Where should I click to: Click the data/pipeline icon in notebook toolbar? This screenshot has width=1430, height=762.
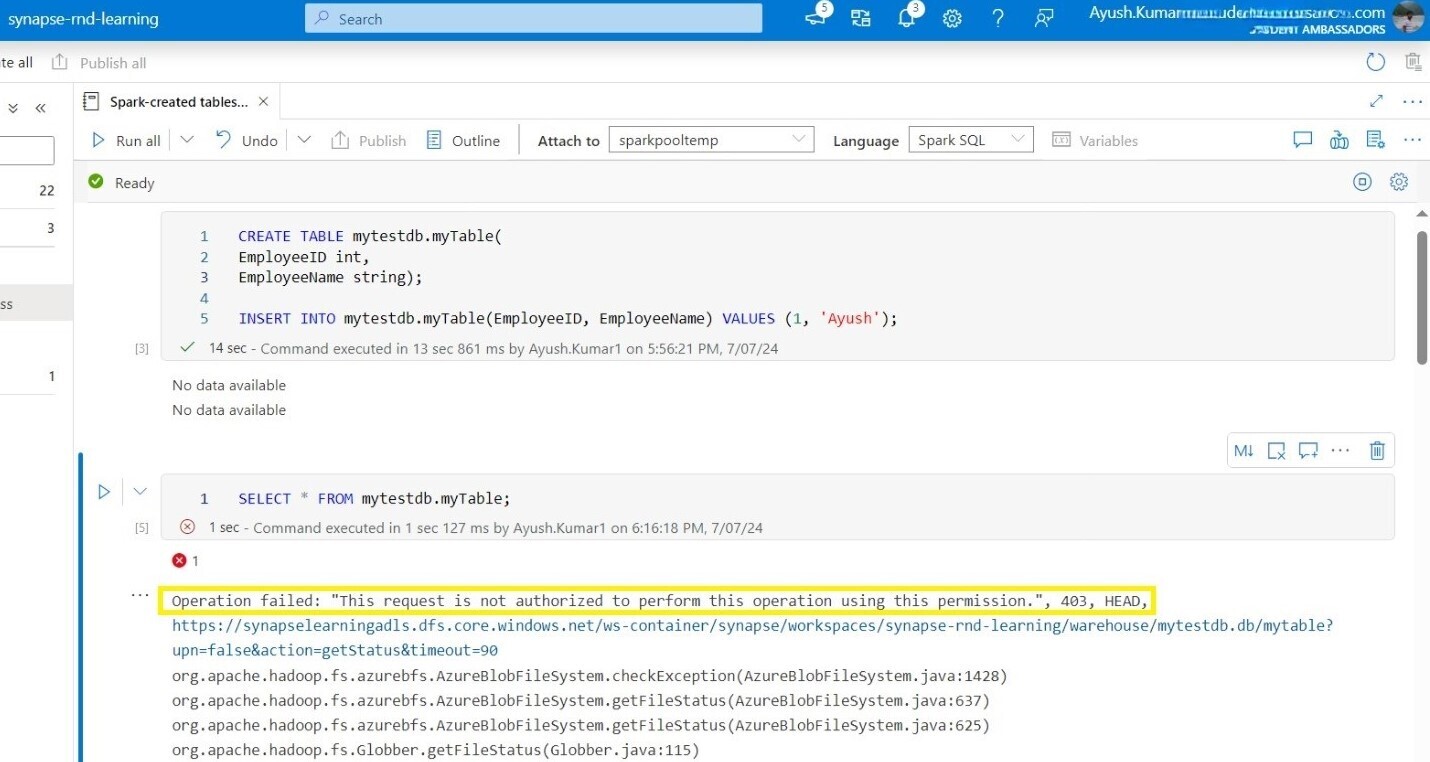tap(1339, 140)
